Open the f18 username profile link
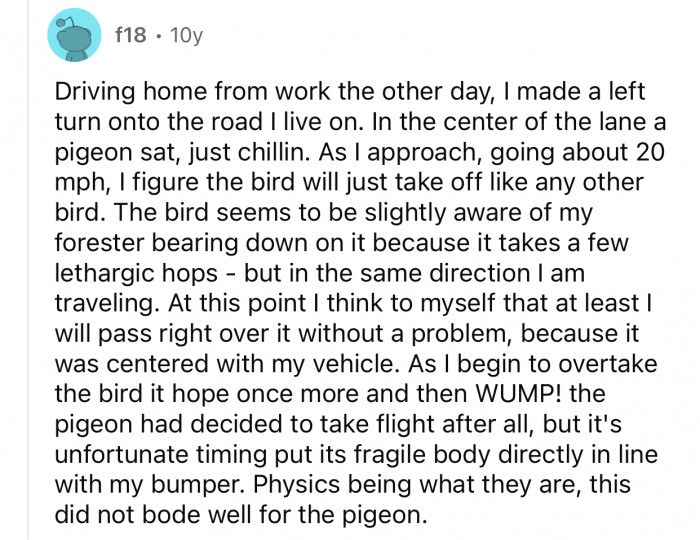 point(130,34)
